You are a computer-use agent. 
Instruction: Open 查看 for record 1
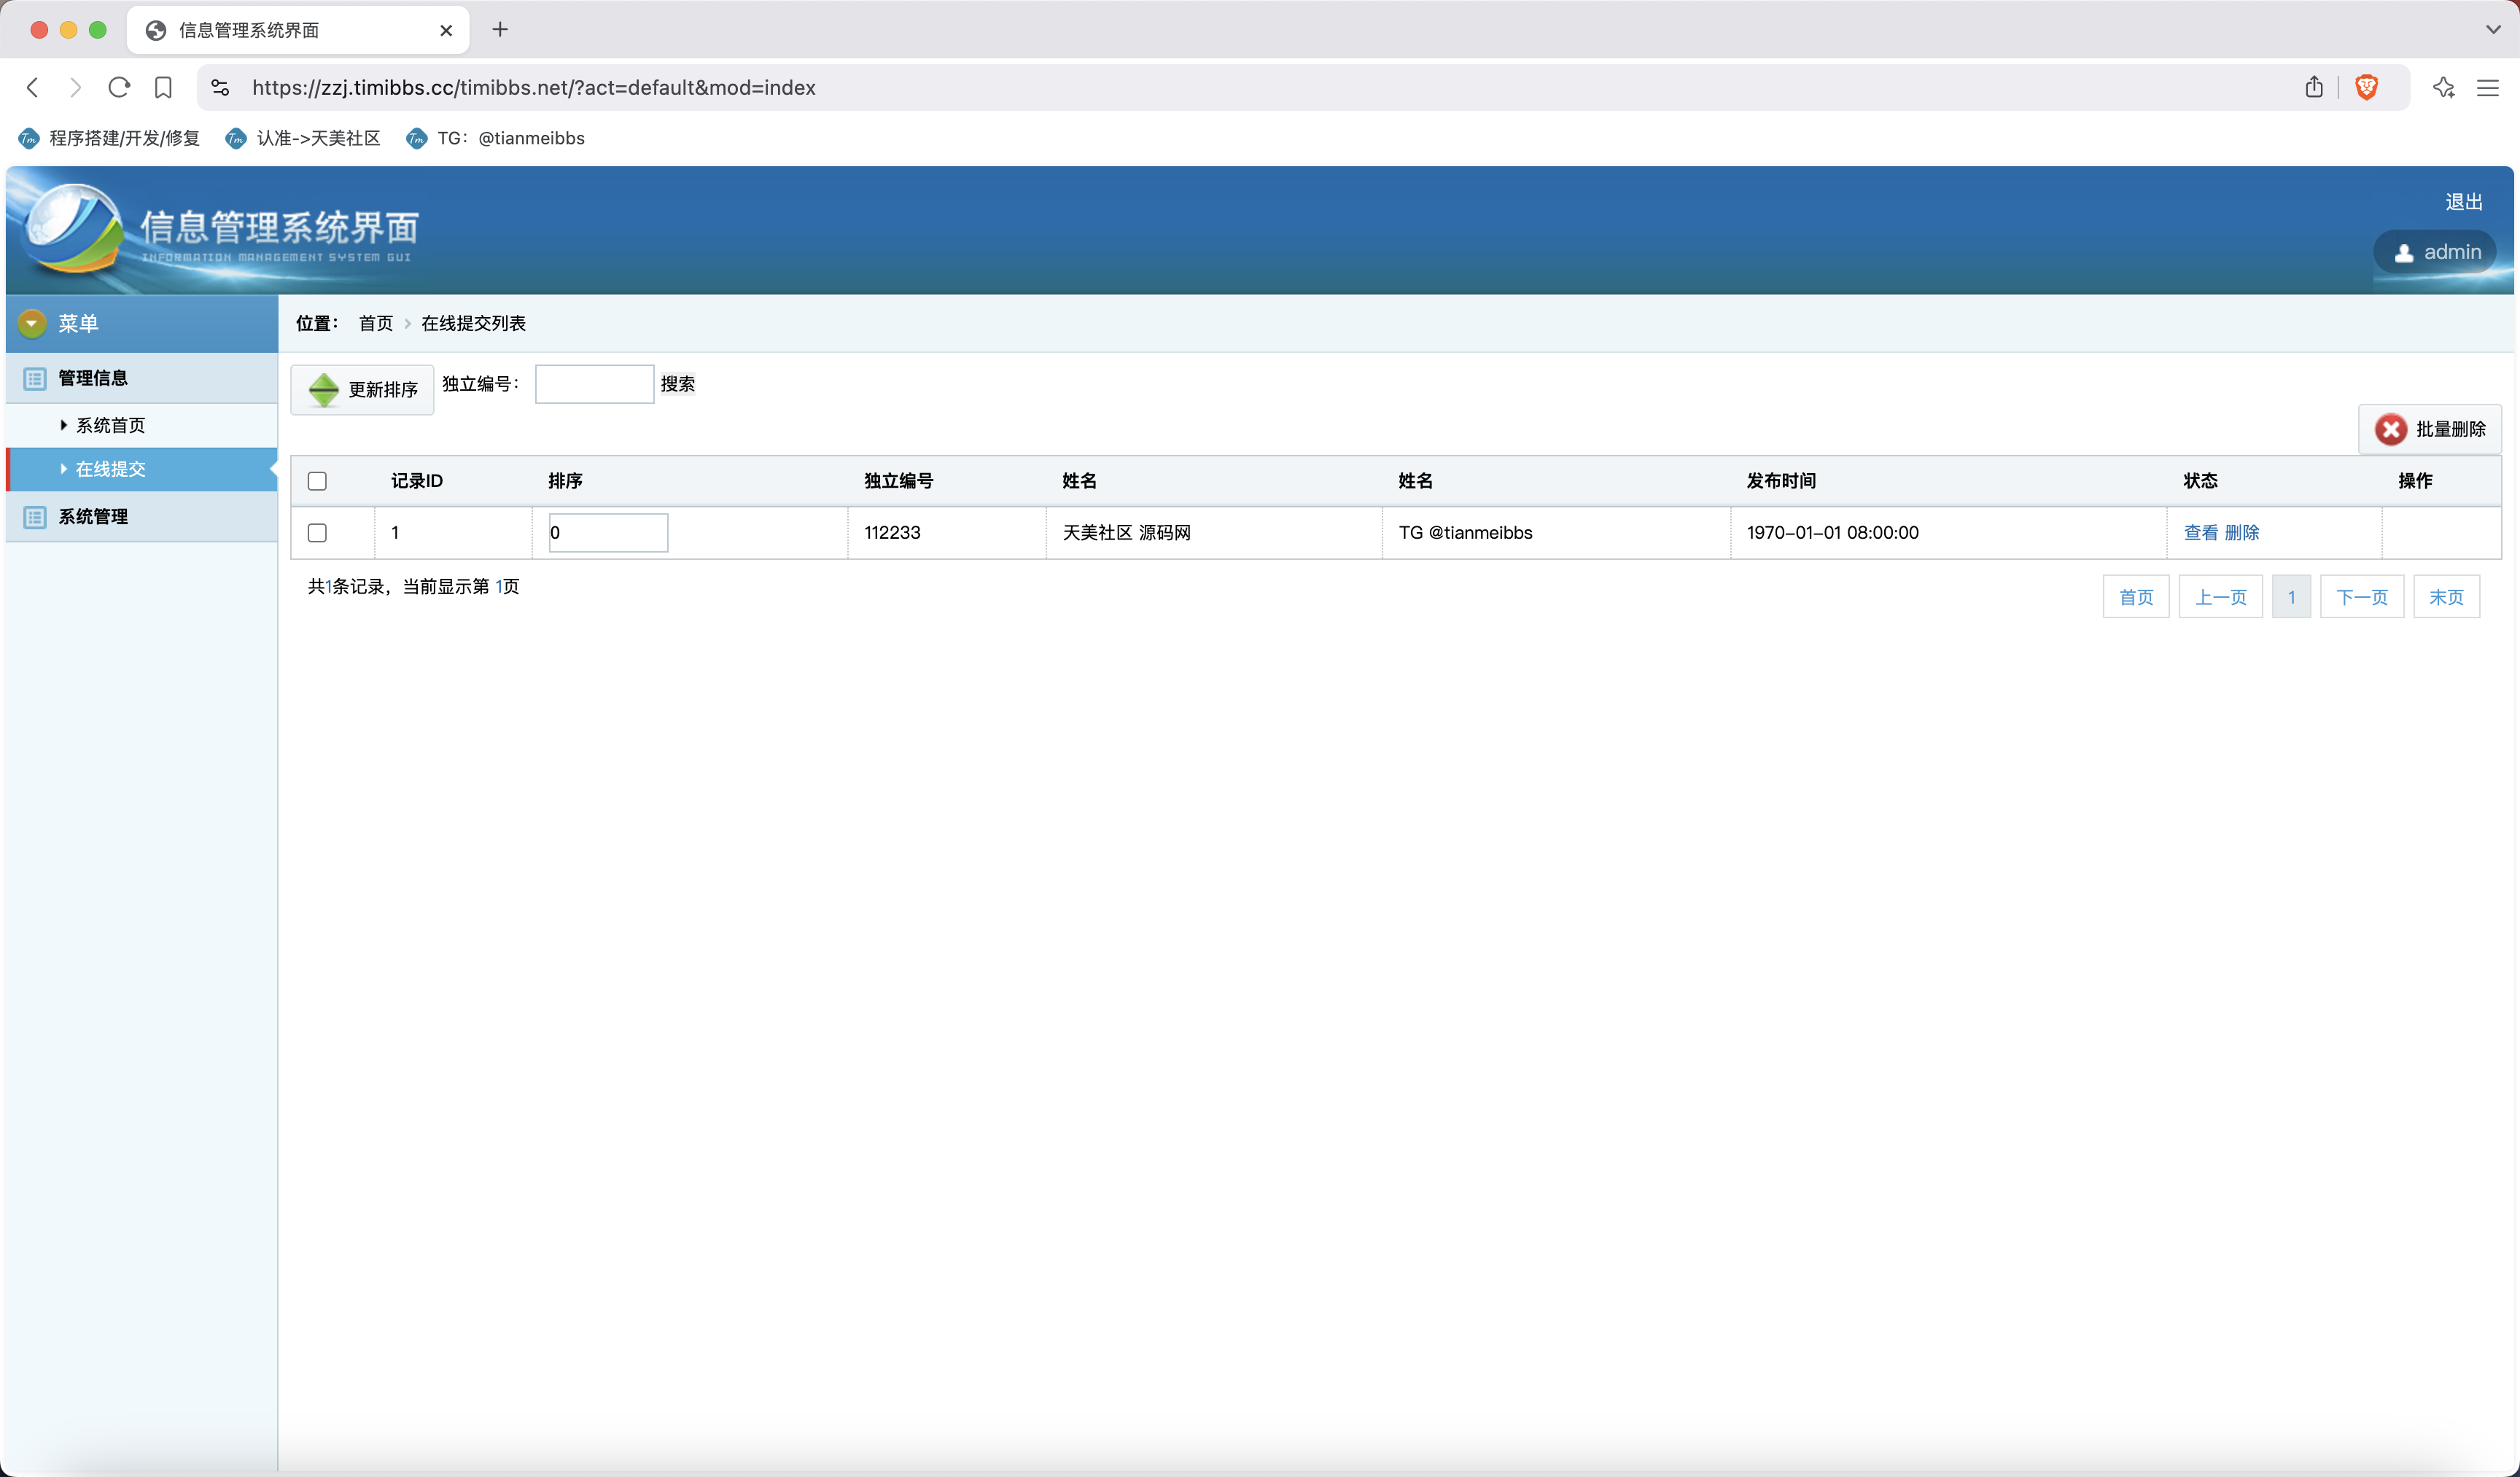tap(2201, 533)
